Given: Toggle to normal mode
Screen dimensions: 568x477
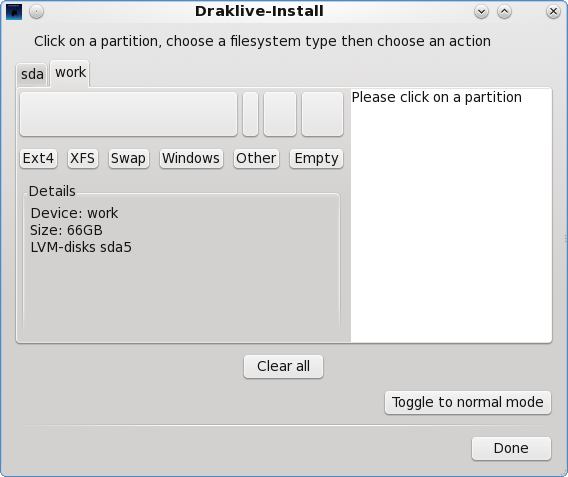Looking at the screenshot, I should click(x=468, y=402).
